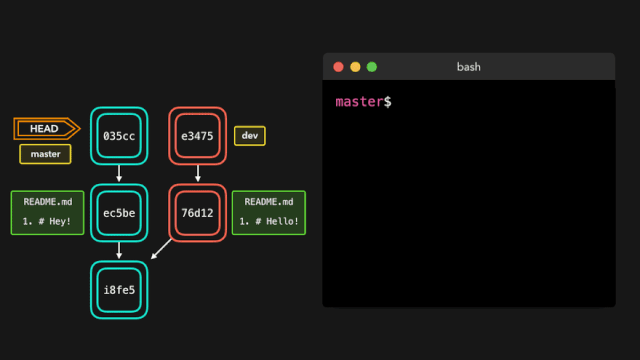Click inside the empty terminal body area
The image size is (640, 360).
tap(469, 204)
